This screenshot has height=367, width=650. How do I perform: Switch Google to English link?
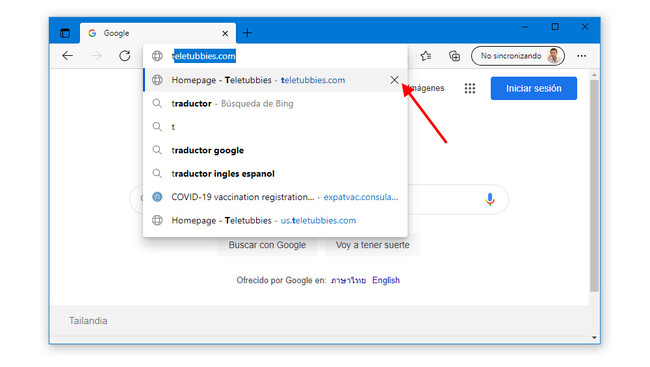pos(386,280)
